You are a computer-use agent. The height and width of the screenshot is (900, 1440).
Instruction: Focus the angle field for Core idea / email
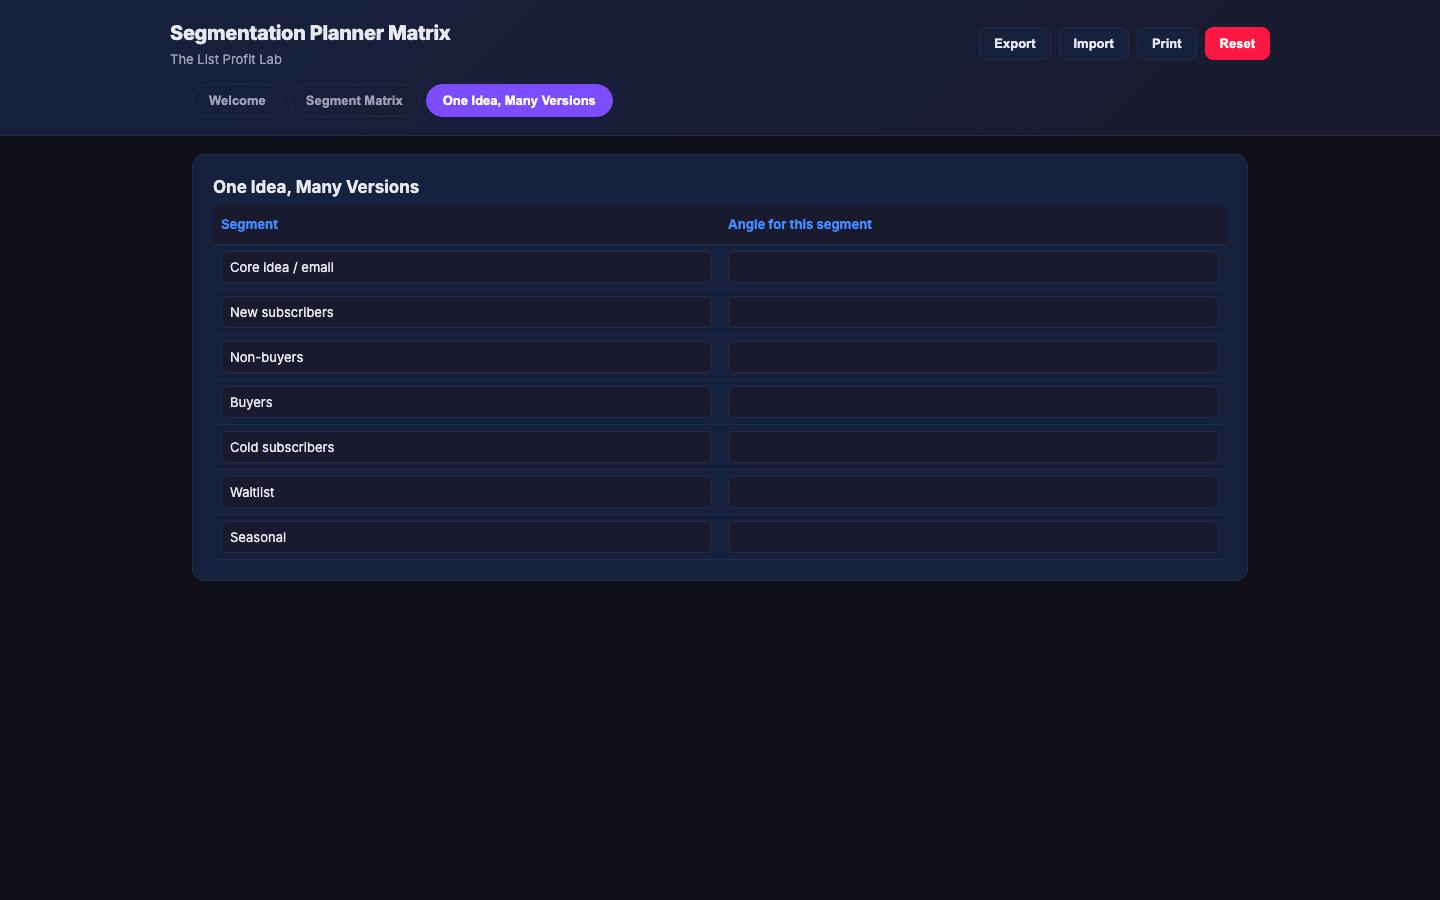[x=973, y=267]
